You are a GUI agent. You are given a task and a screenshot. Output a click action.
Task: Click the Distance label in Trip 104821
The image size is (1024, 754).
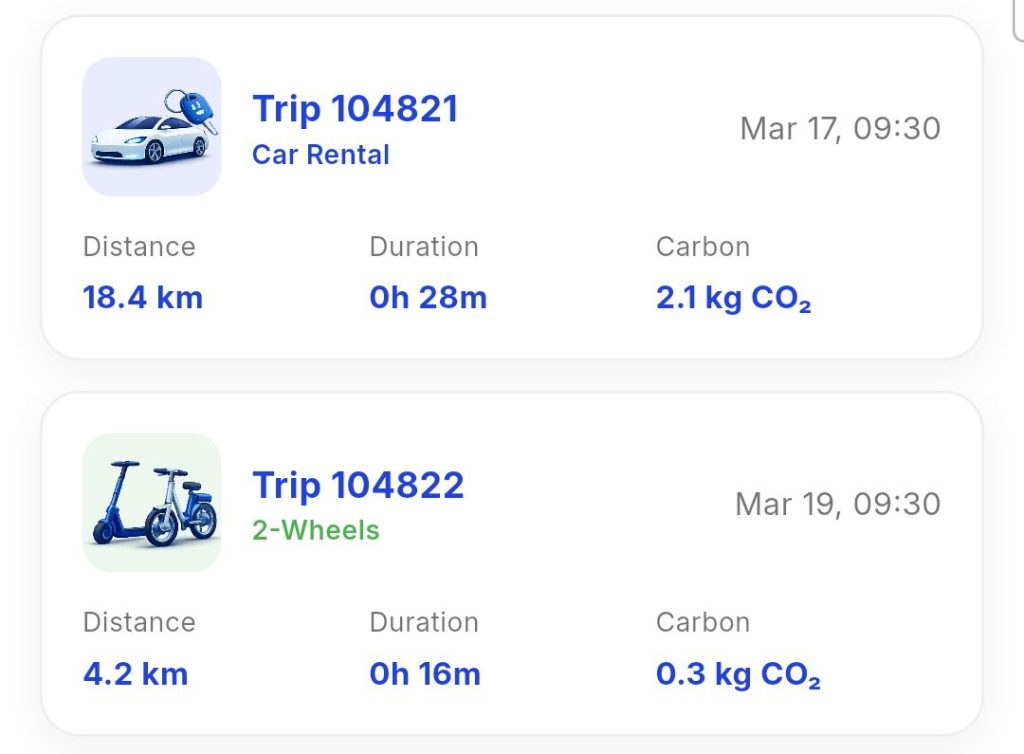point(139,247)
